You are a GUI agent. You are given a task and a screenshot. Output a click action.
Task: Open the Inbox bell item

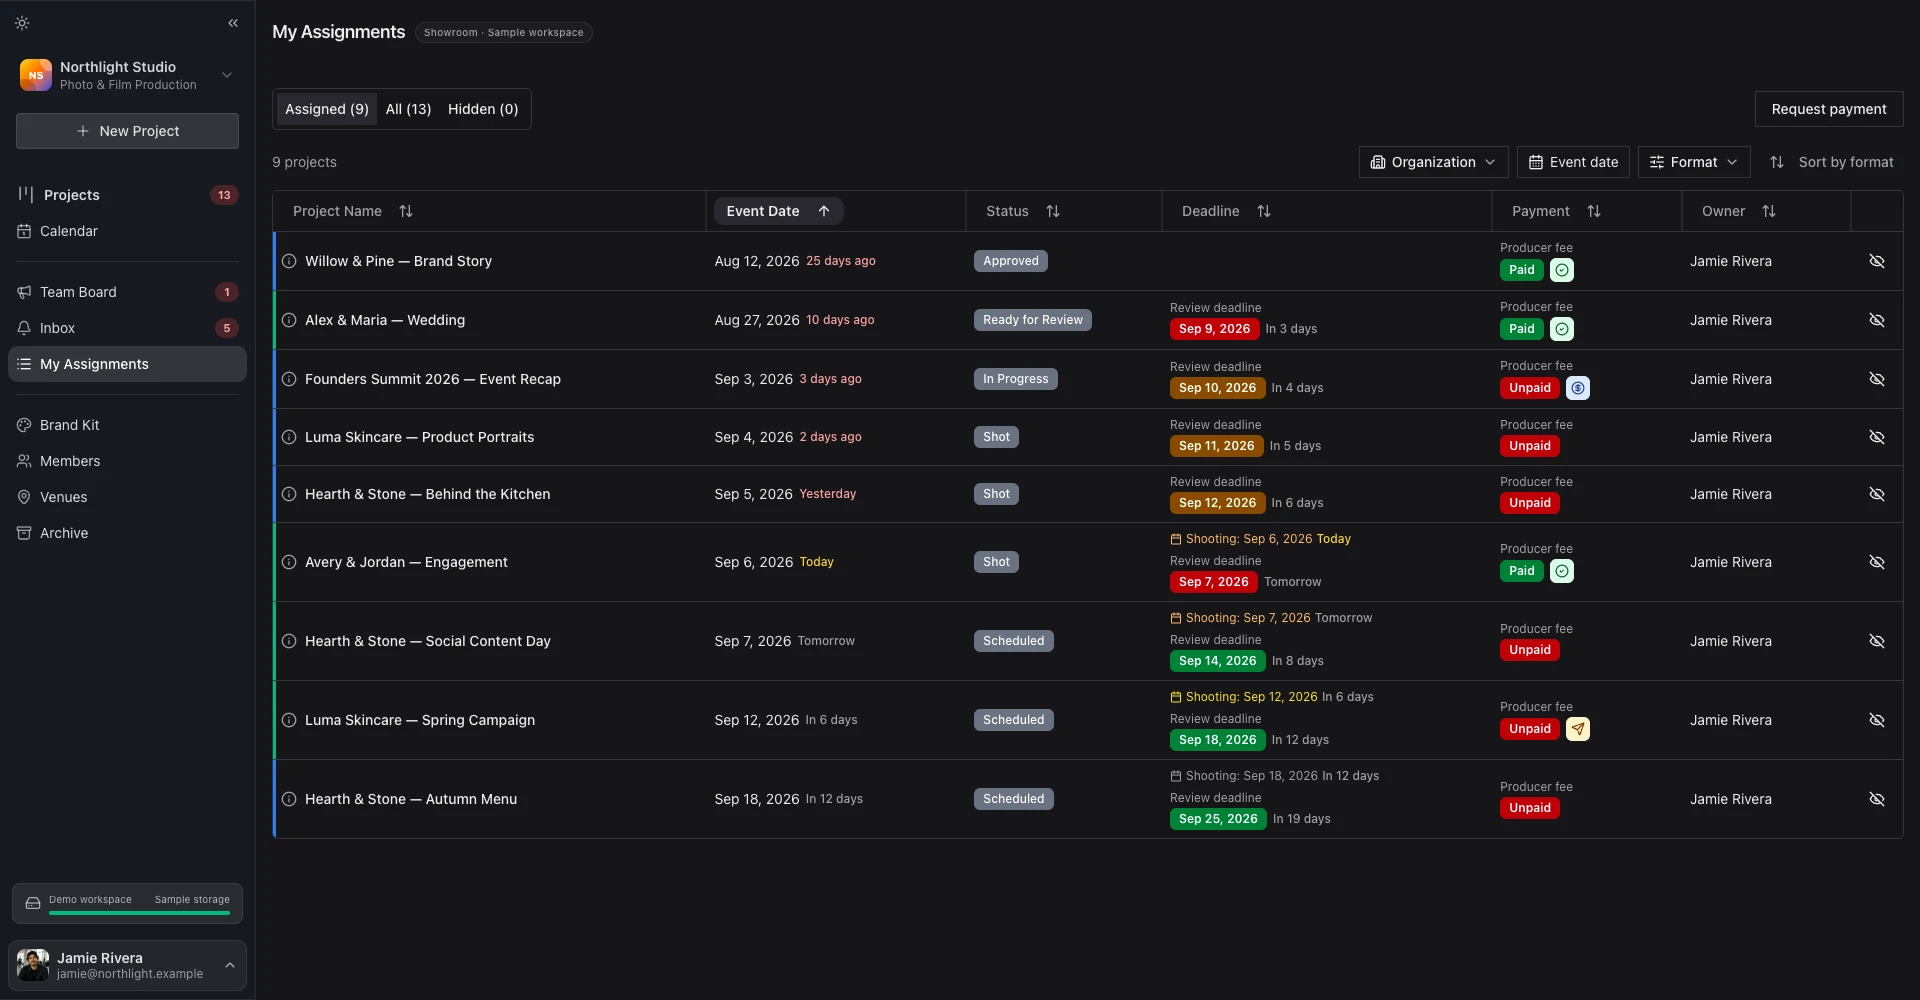coord(127,328)
